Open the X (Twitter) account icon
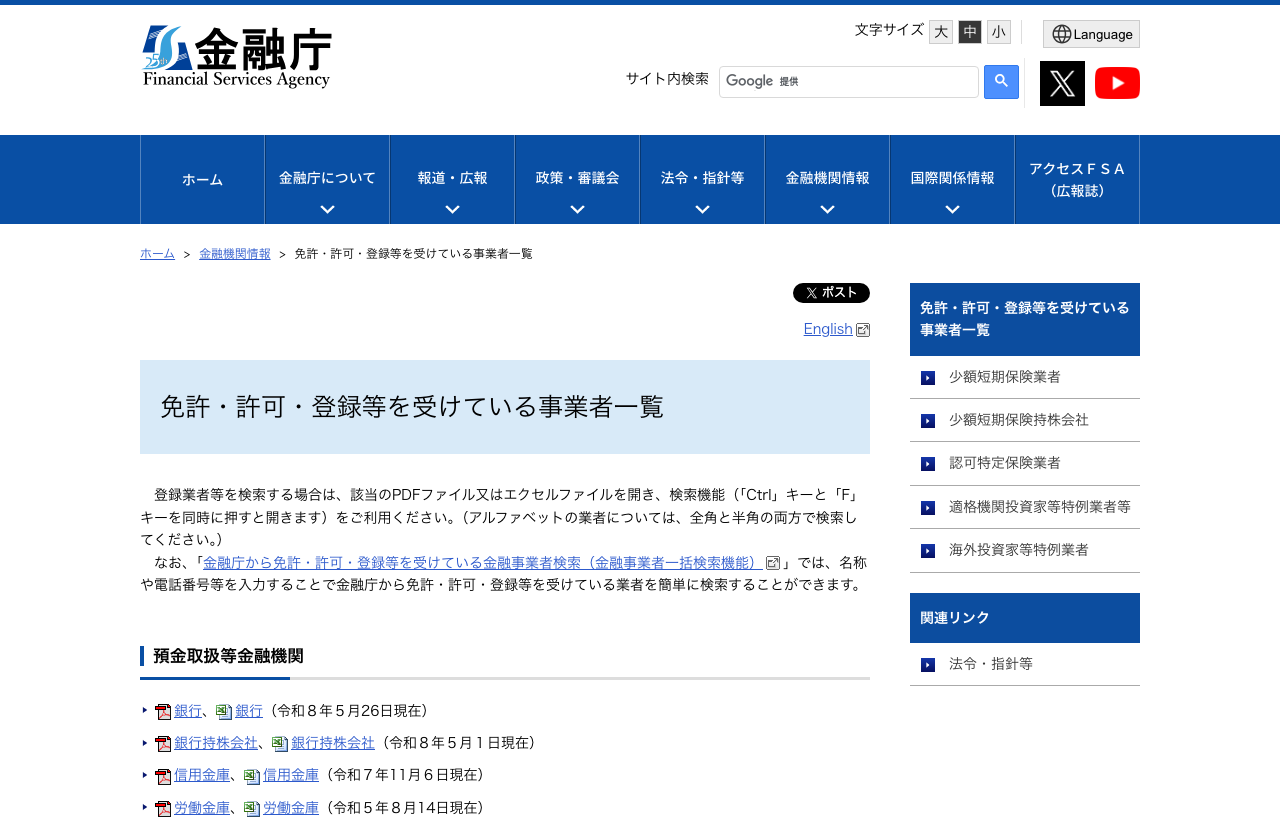The height and width of the screenshot is (820, 1280). [x=1062, y=83]
